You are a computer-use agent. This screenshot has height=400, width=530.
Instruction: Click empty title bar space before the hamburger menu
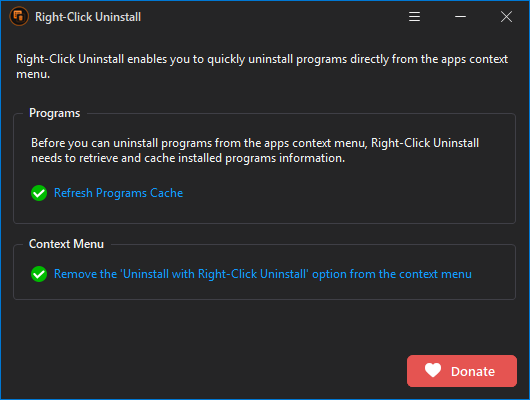click(x=270, y=17)
